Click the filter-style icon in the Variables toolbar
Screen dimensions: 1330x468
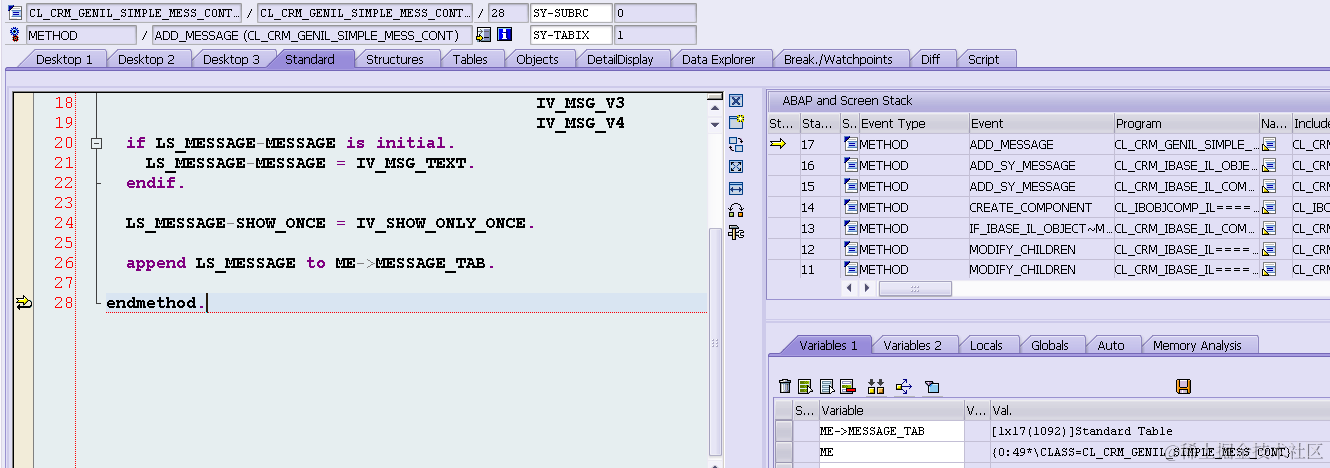(932, 386)
